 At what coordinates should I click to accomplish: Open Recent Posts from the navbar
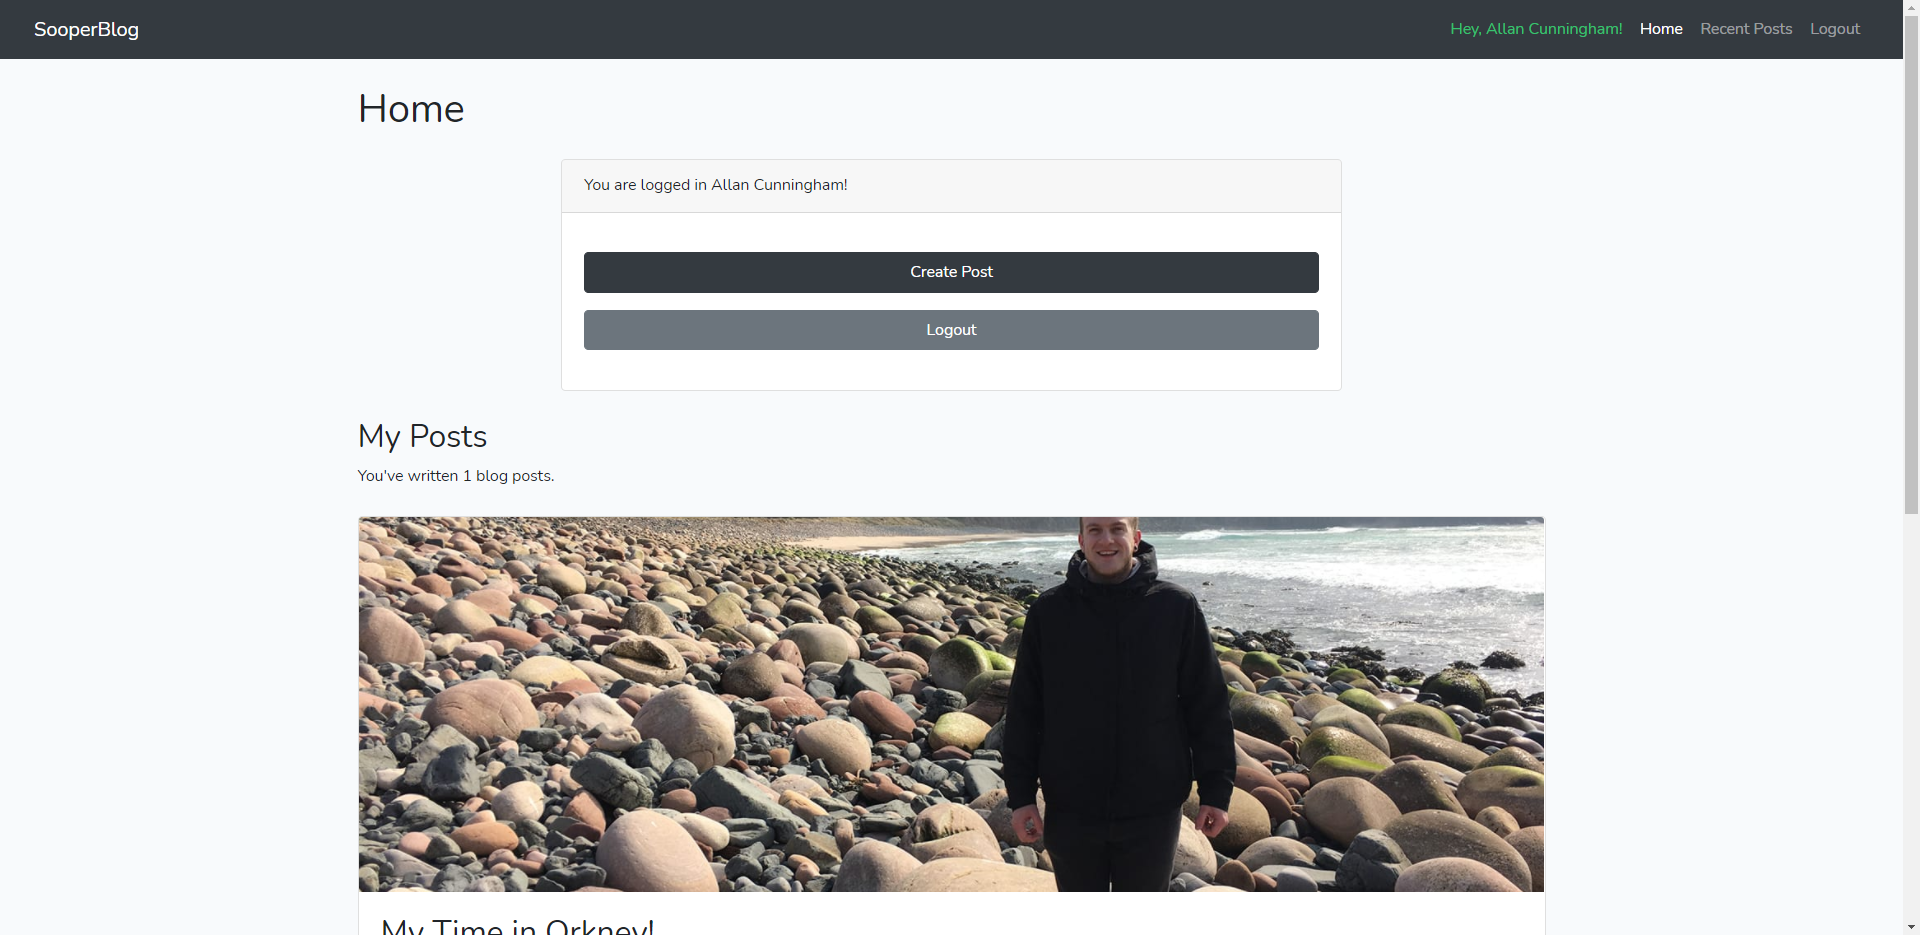click(1746, 29)
